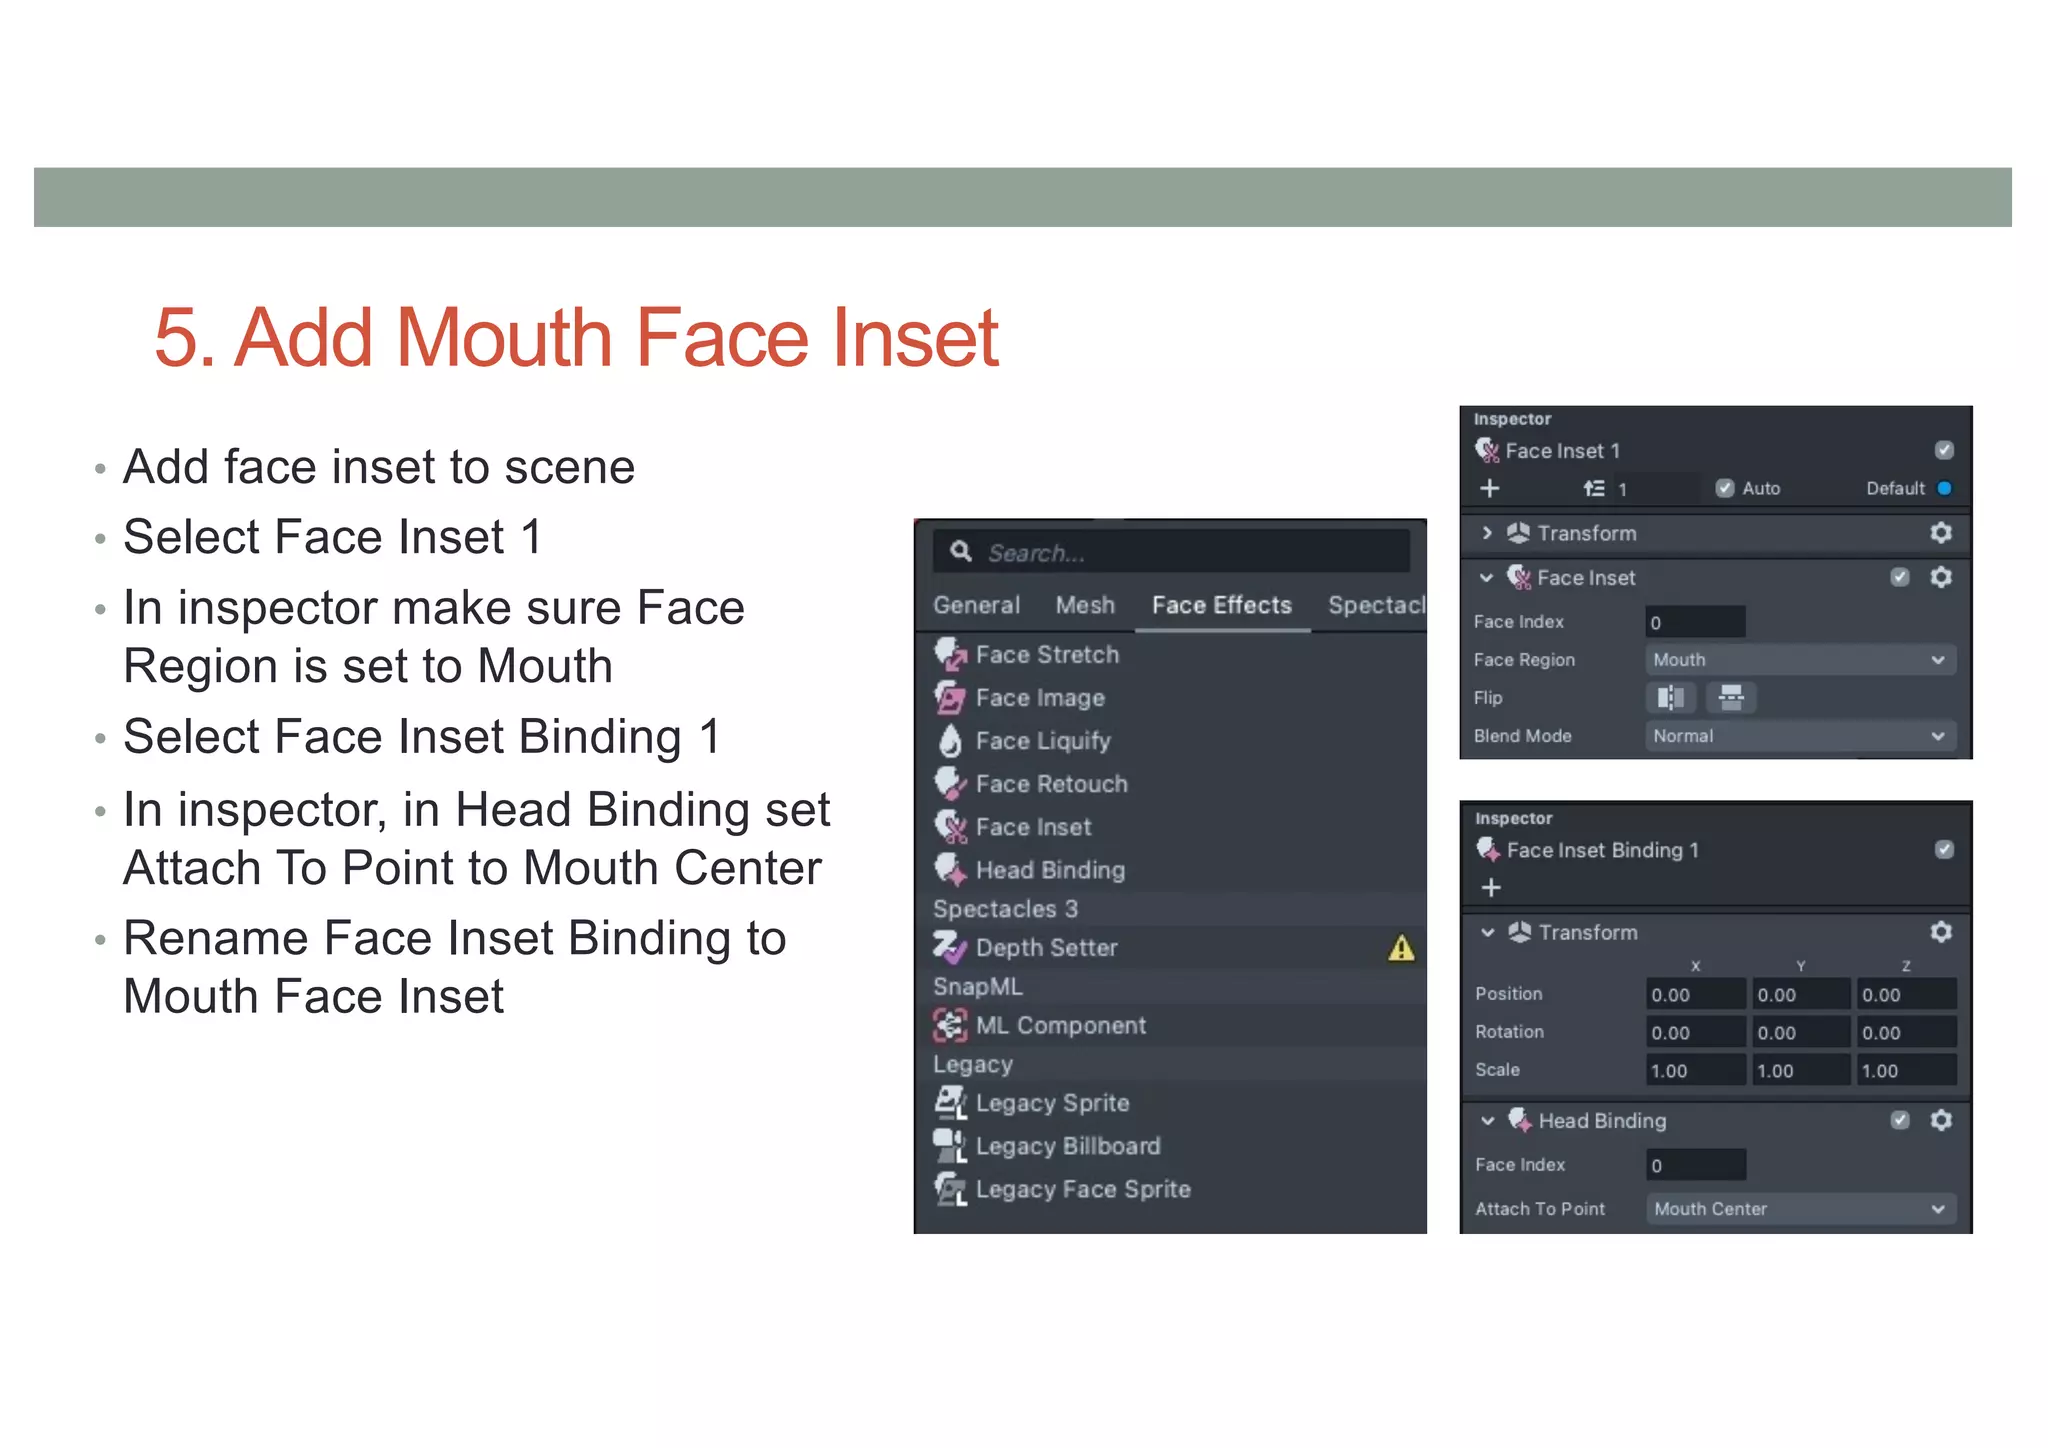Toggle the Auto render order checkbox
This screenshot has height=1448, width=2048.
1725,488
